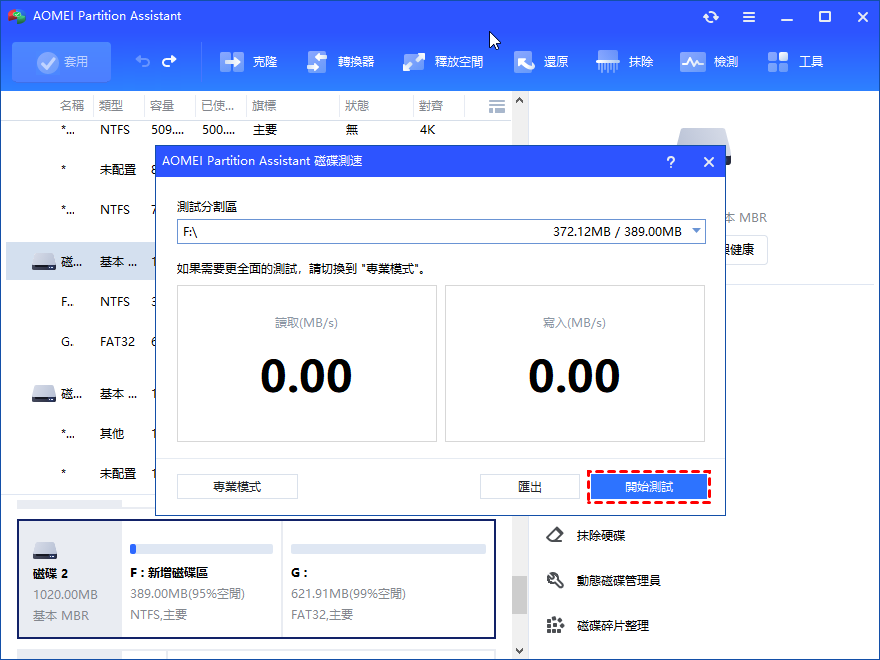Click the 容量 column header
The height and width of the screenshot is (660, 880).
162,106
